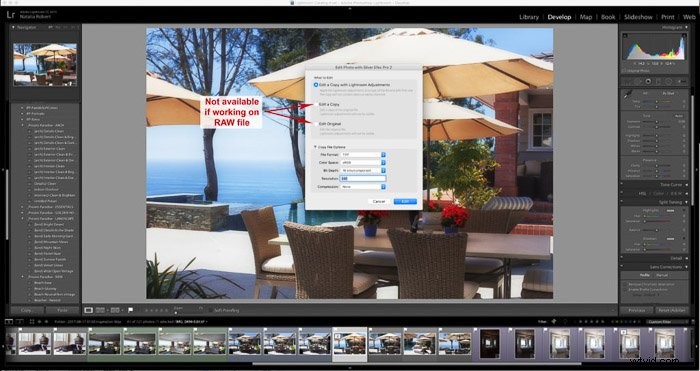Open the grid view icon in filmstrip bar
700x371 pixels.
point(32,321)
